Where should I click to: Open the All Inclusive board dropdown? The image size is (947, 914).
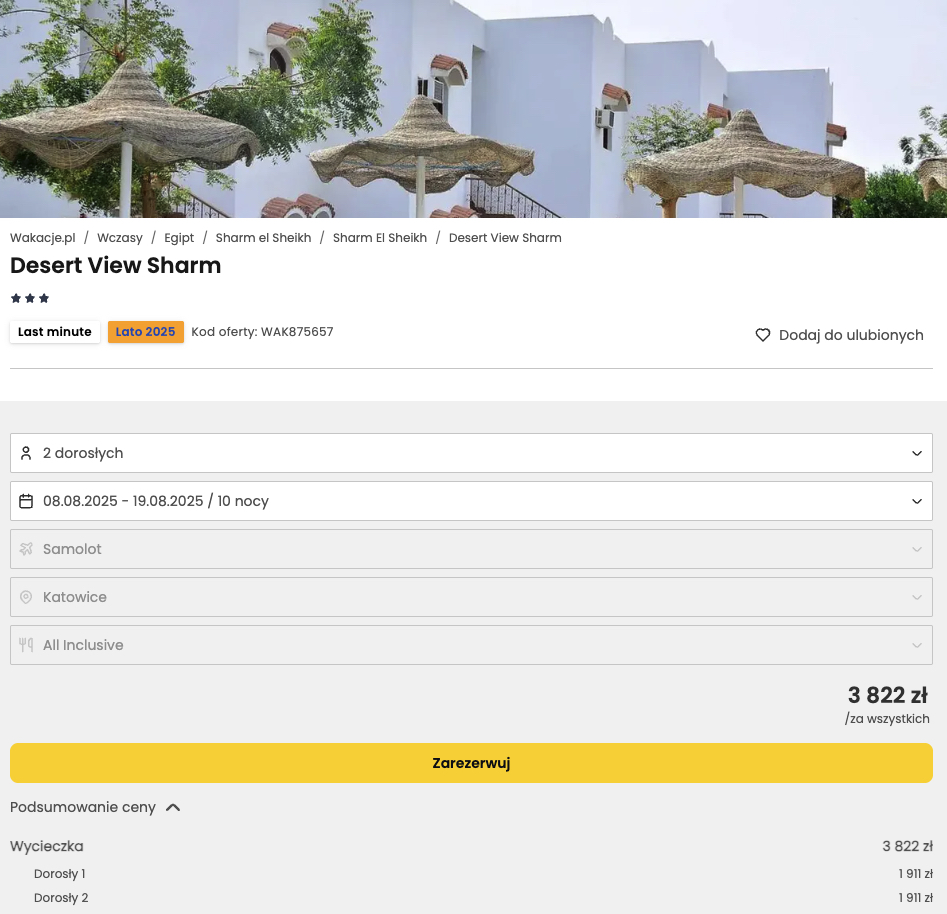pos(471,645)
